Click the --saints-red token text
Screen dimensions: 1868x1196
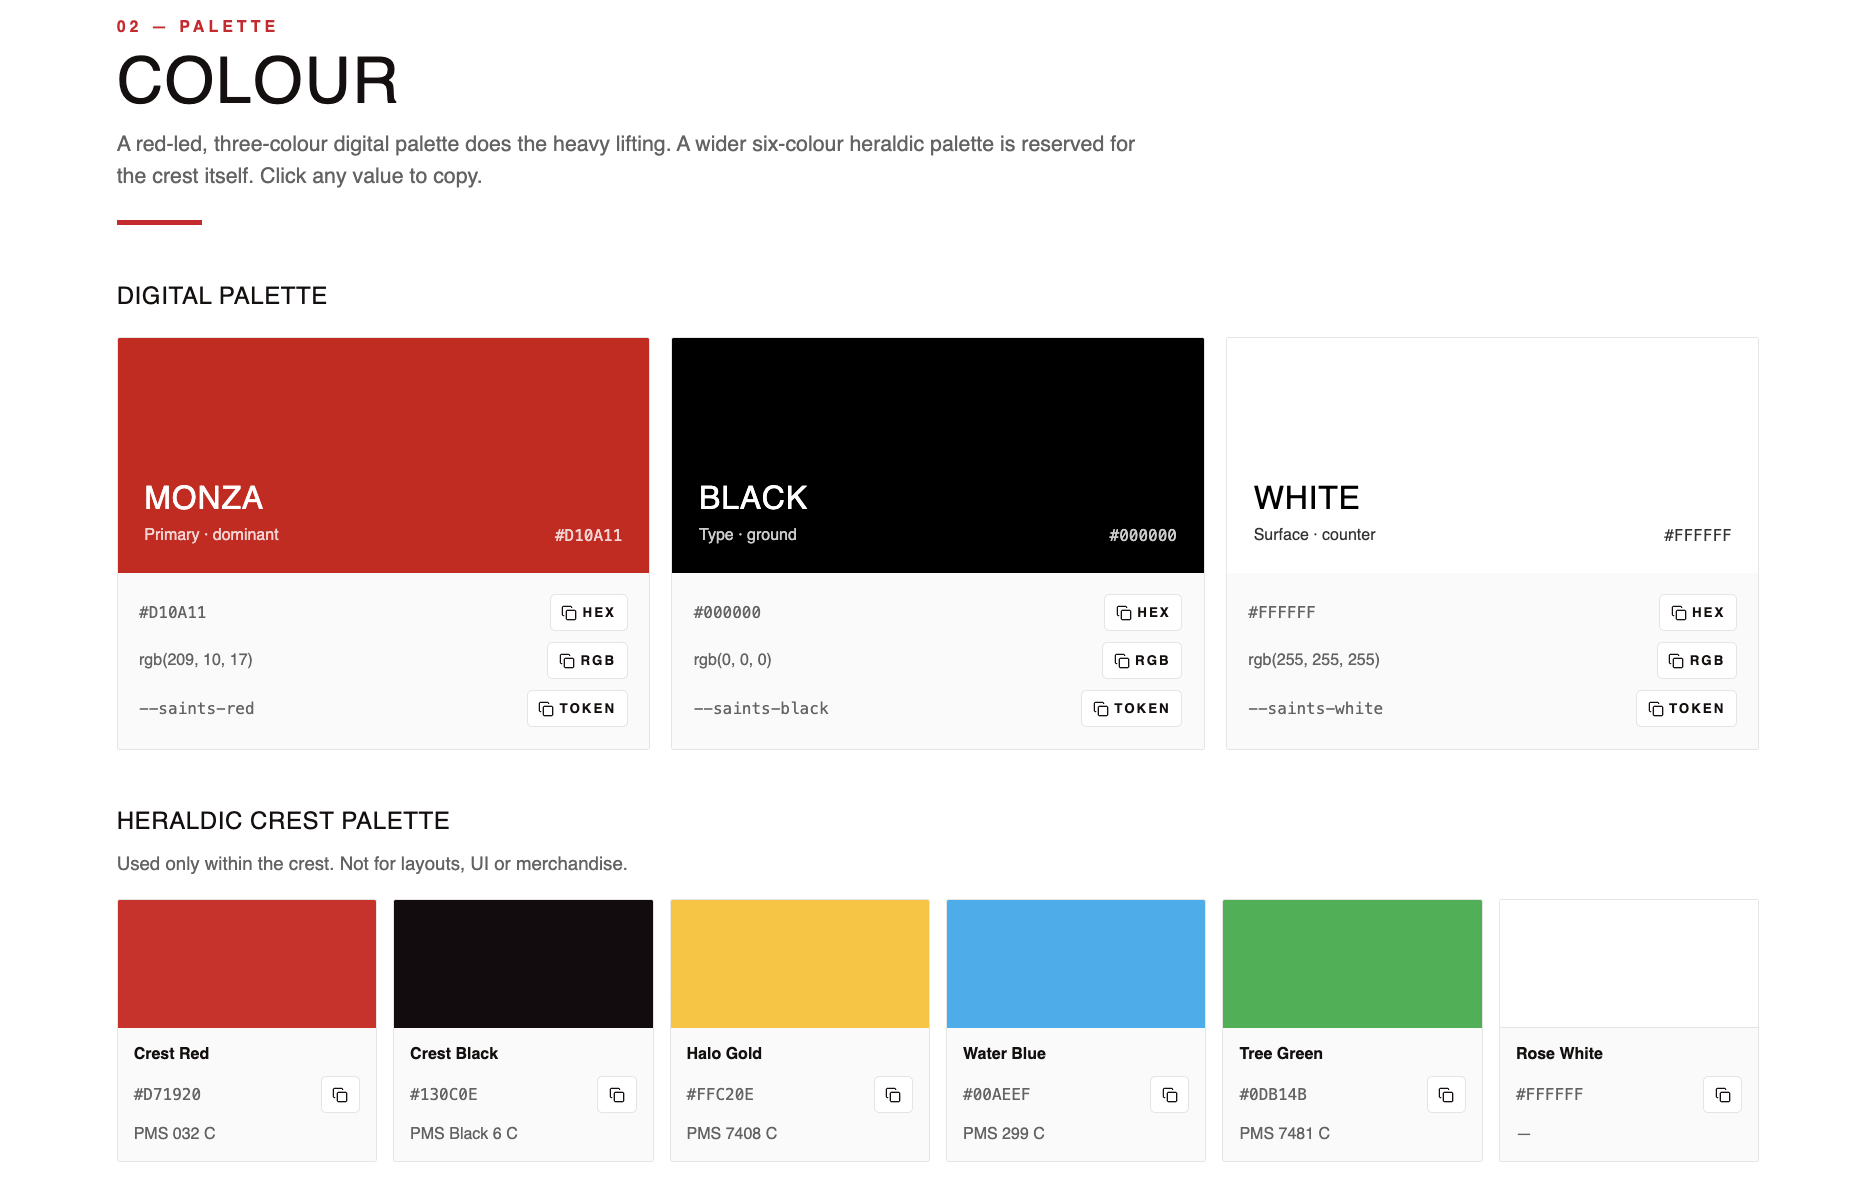[197, 708]
